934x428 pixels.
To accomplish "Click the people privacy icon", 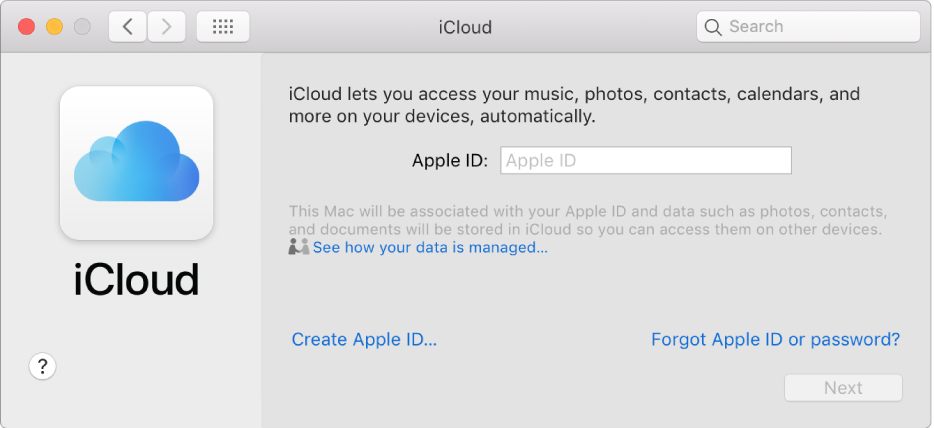I will click(x=299, y=247).
